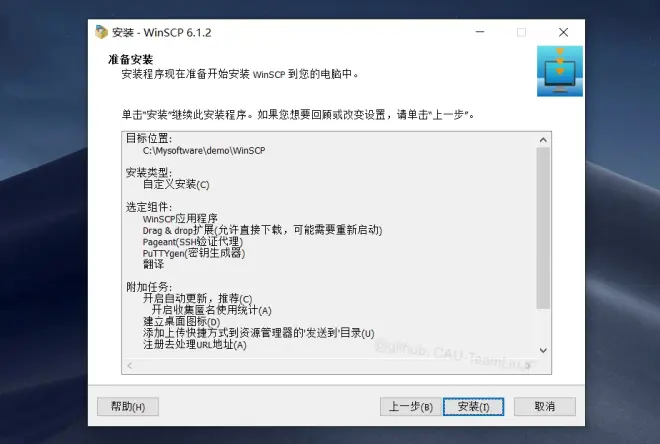Click horizontal scroll left arrow in summary
The image size is (660, 444).
[130, 365]
